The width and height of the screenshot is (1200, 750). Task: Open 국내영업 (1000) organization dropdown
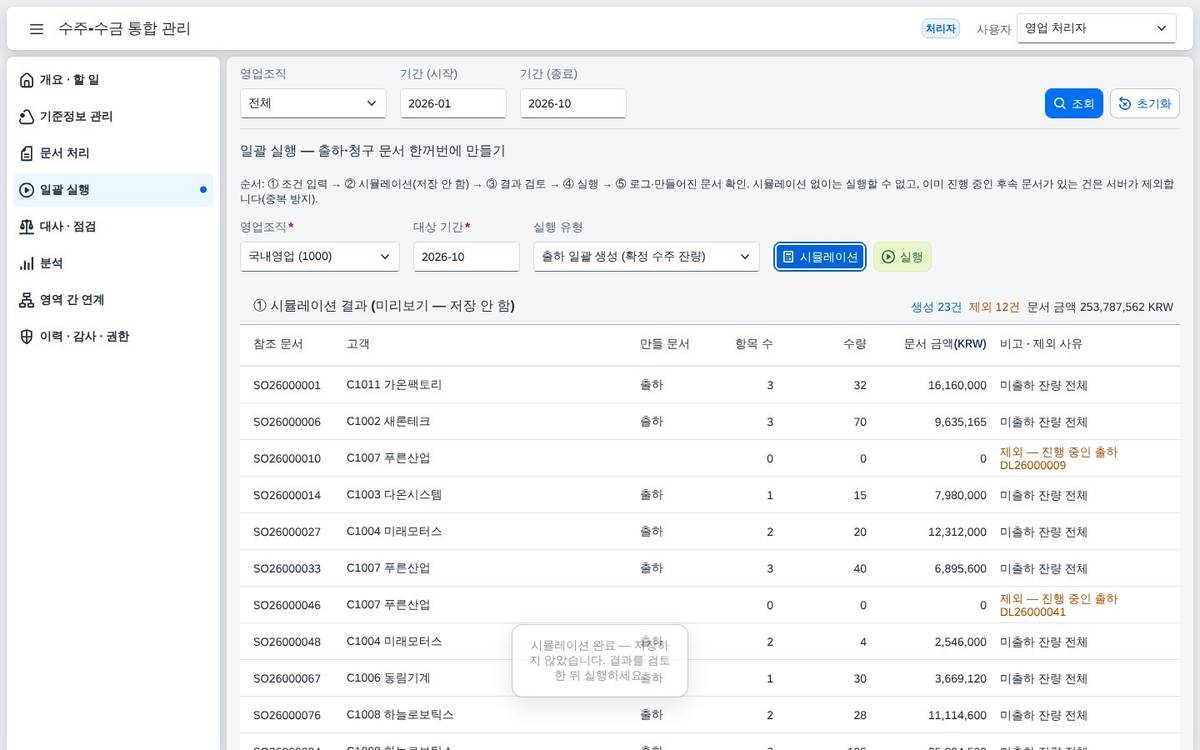pyautogui.click(x=320, y=256)
